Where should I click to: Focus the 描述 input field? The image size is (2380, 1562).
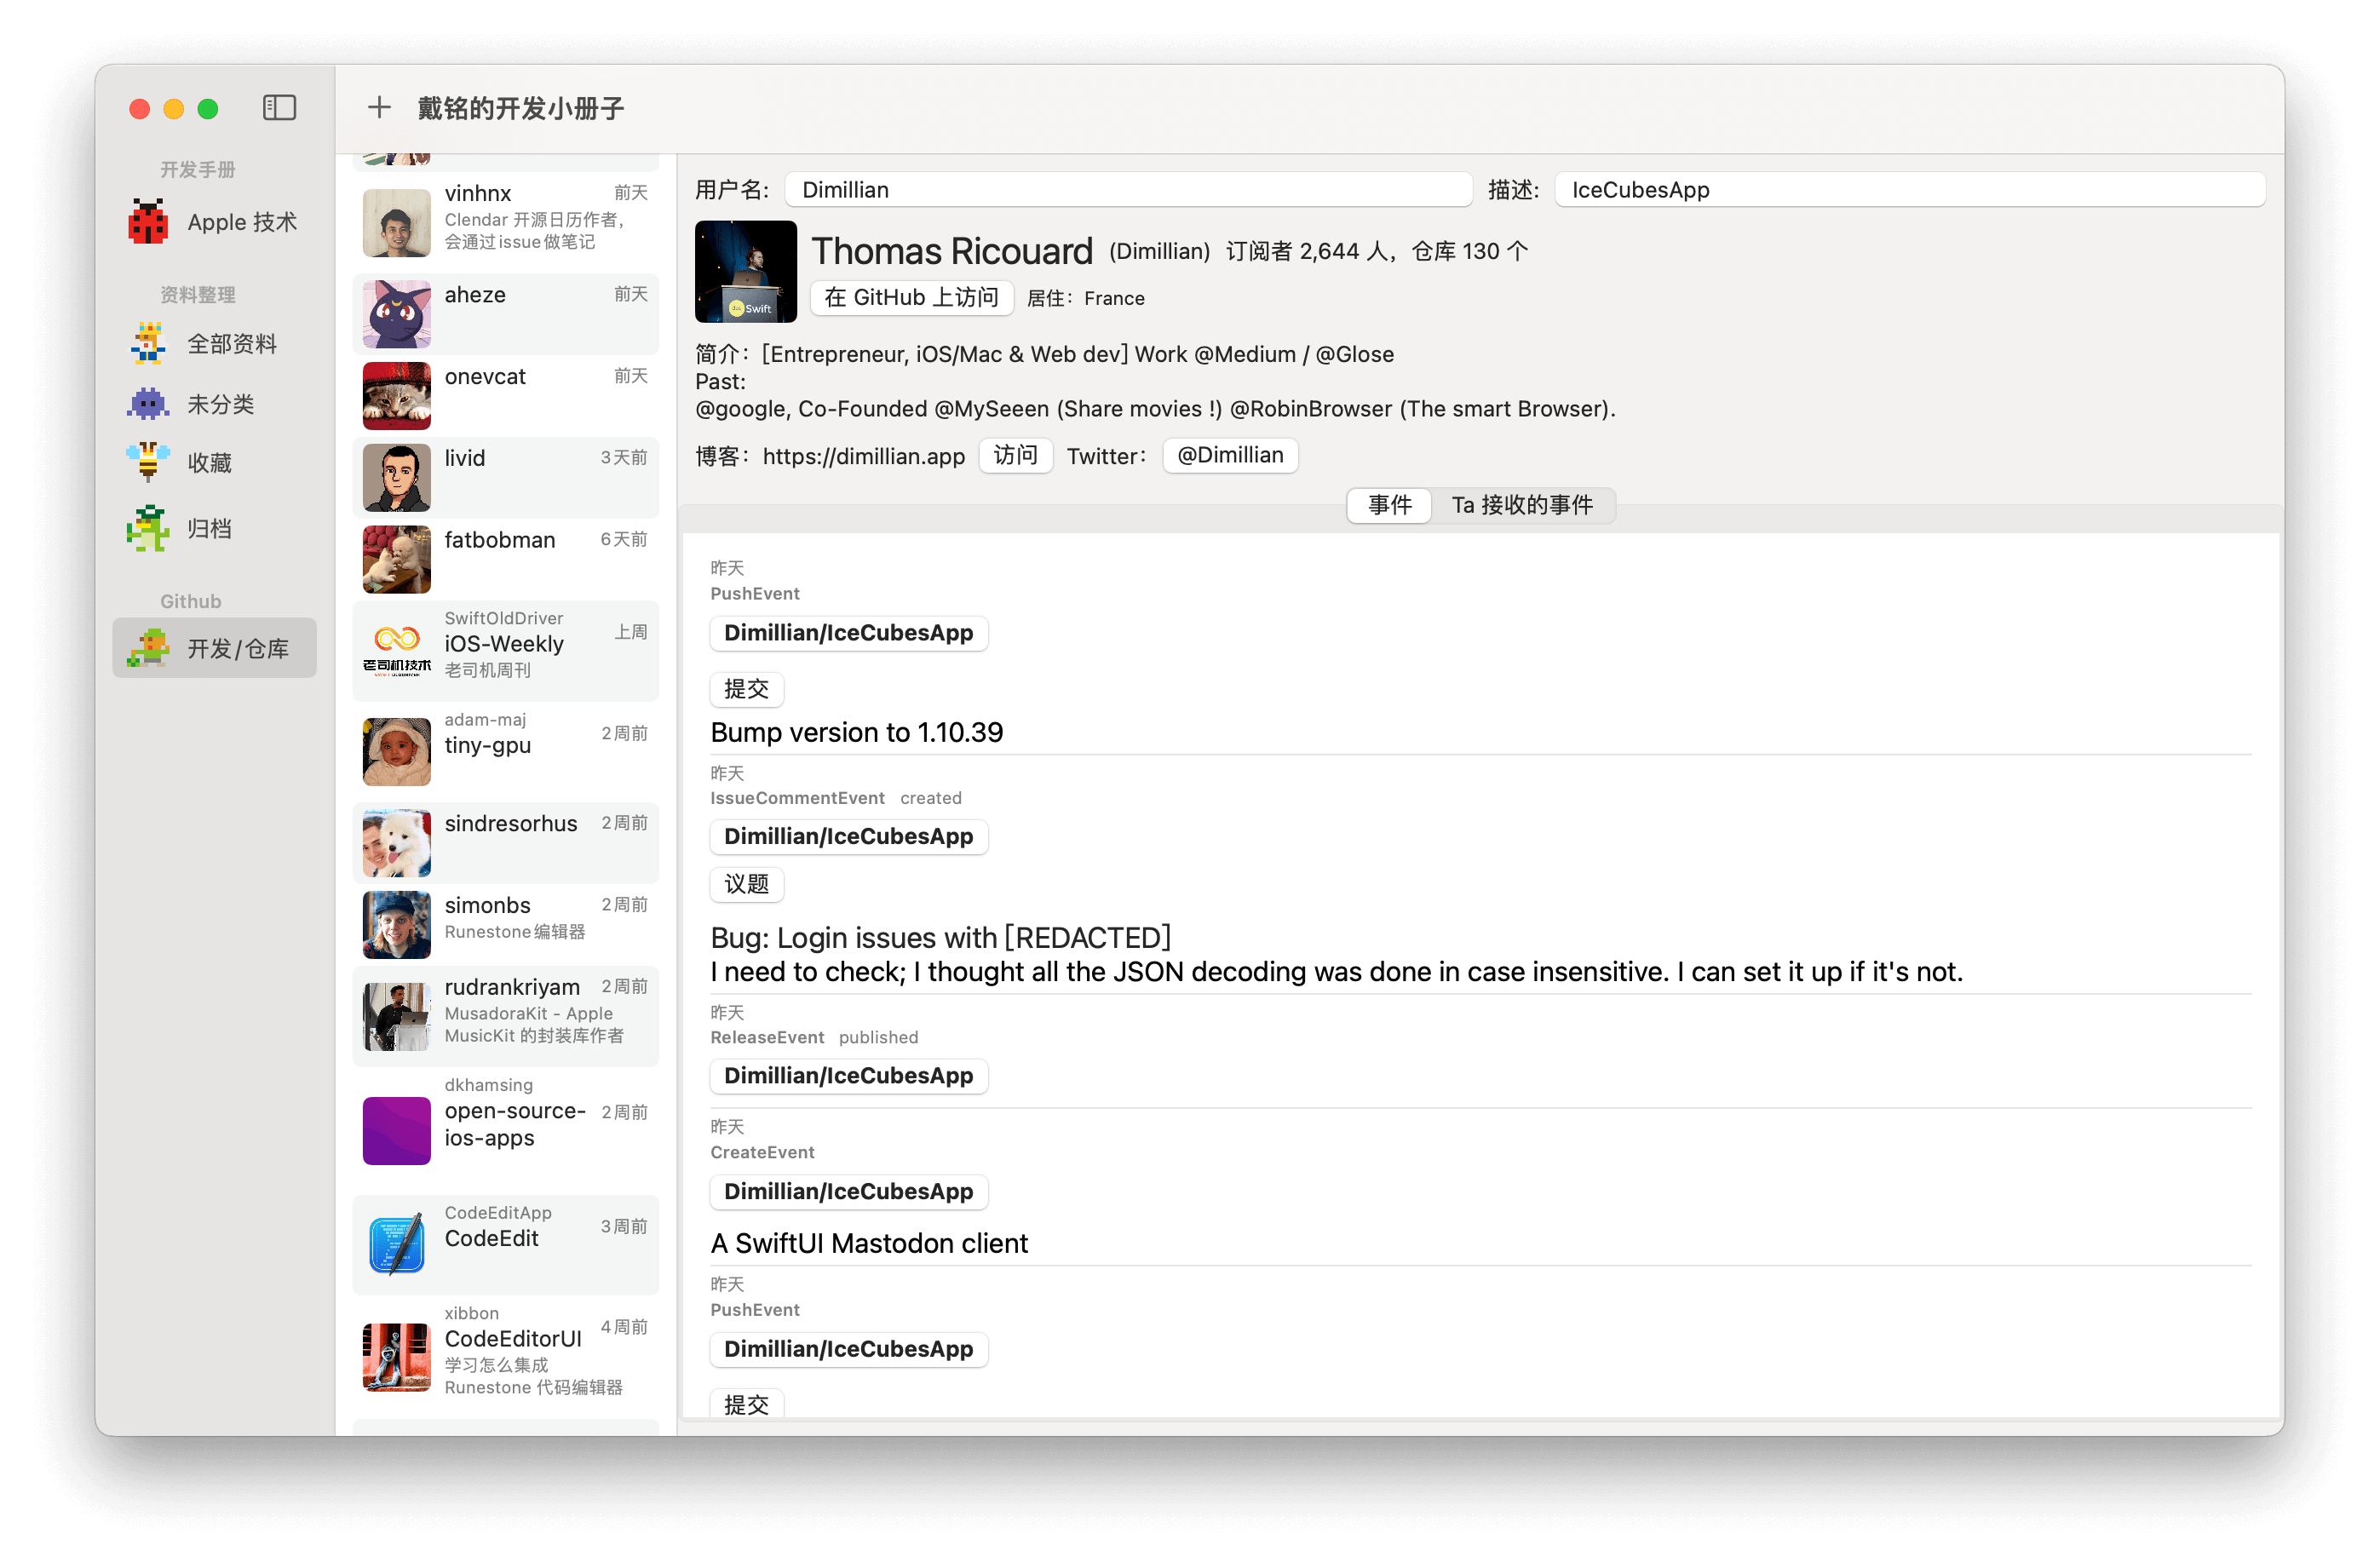pyautogui.click(x=1909, y=189)
